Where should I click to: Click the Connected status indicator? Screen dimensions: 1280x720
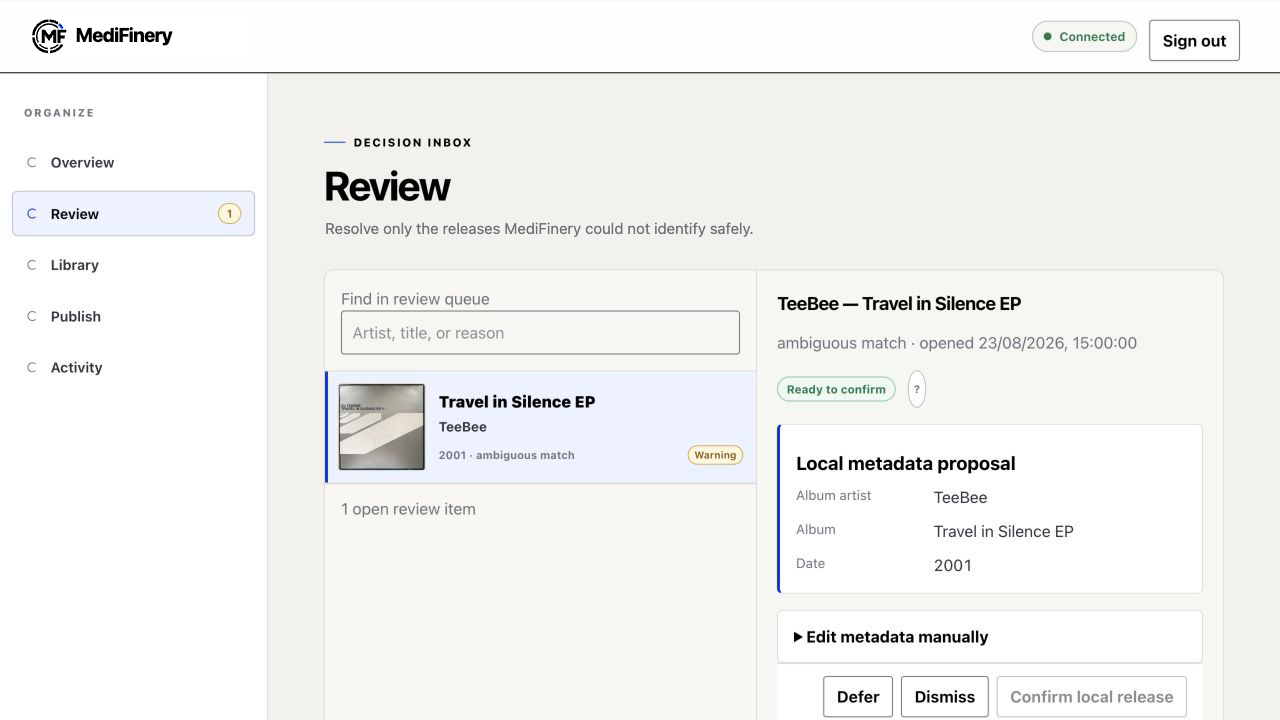pos(1084,37)
